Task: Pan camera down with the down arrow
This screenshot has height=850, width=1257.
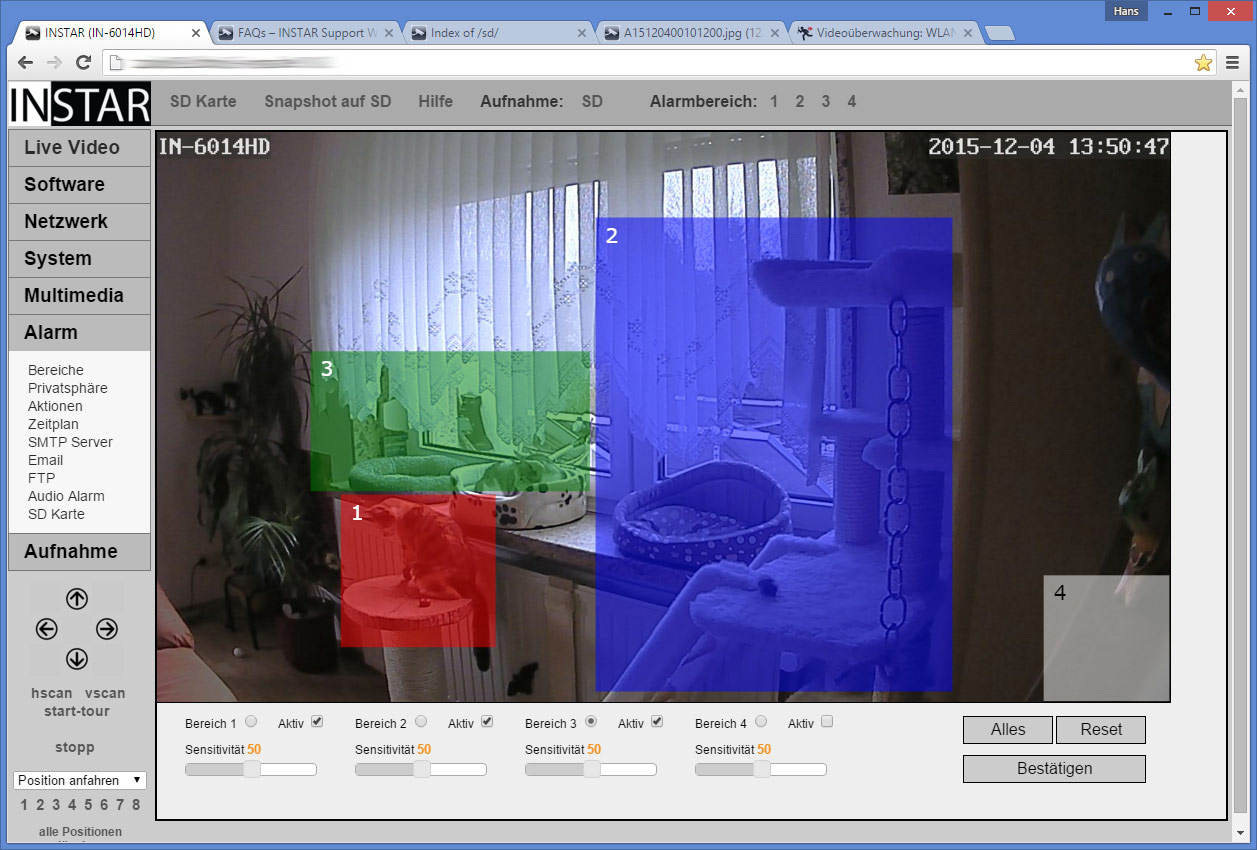Action: point(77,659)
